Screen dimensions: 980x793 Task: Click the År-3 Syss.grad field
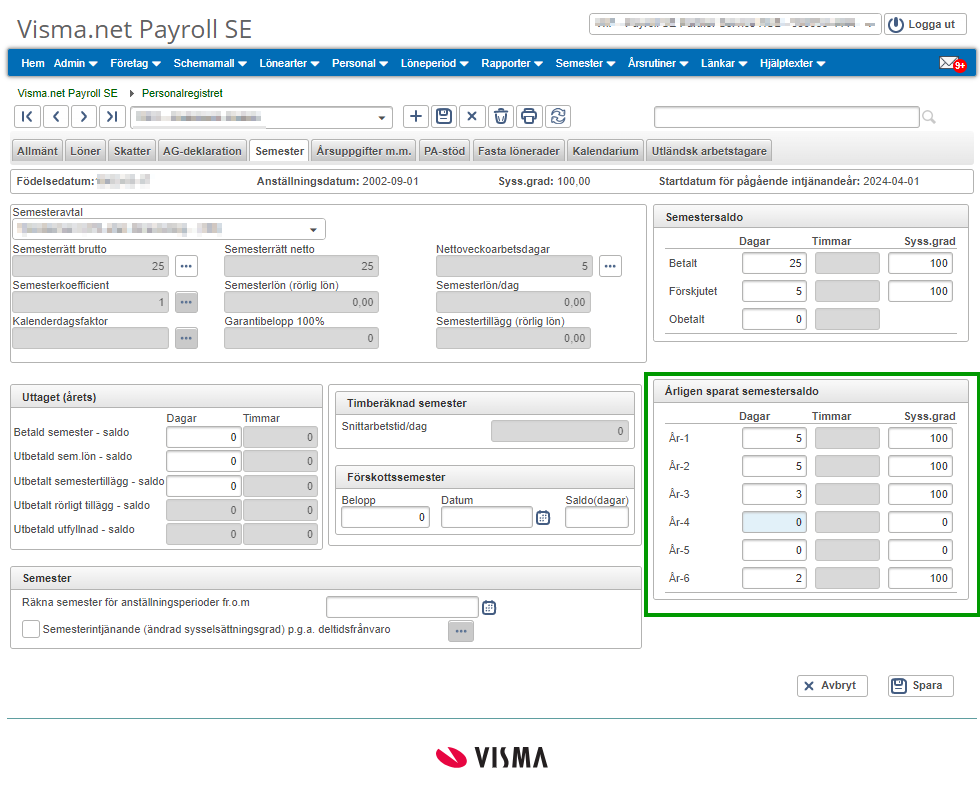pyautogui.click(x=920, y=494)
